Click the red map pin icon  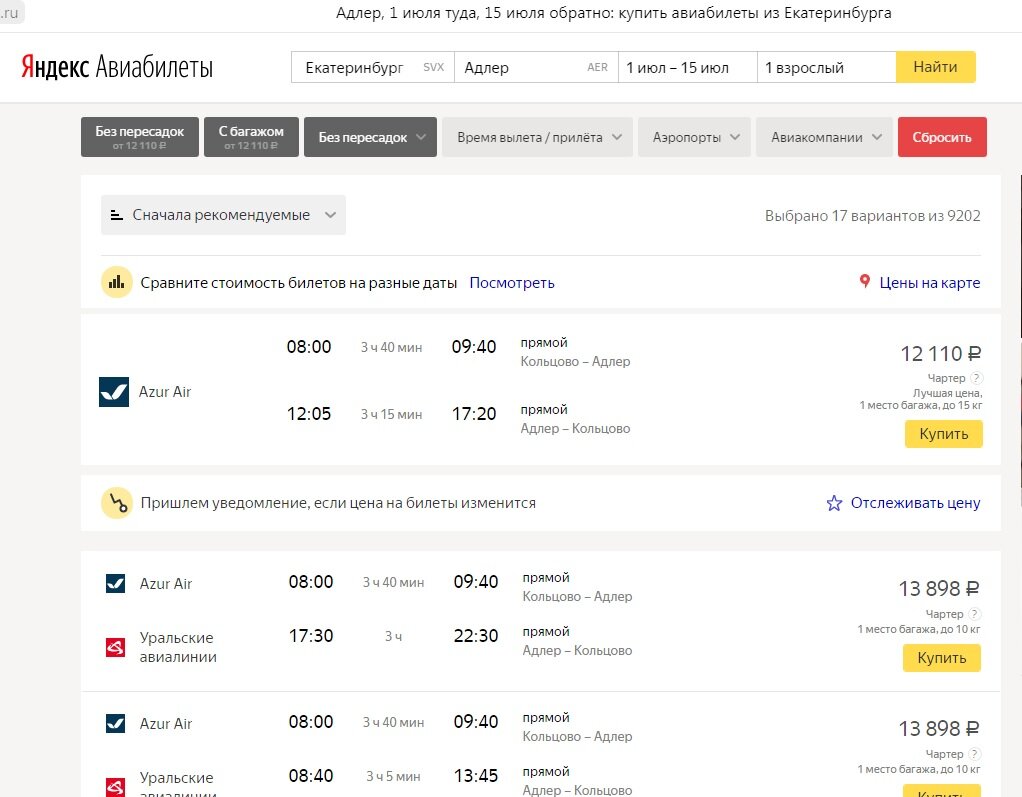tap(864, 282)
